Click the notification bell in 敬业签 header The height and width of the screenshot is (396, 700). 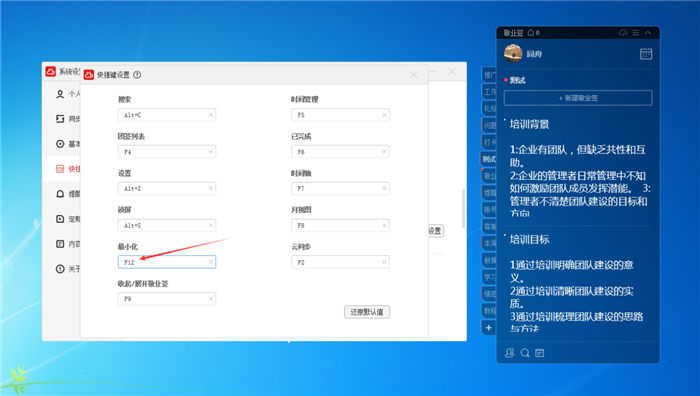(531, 33)
